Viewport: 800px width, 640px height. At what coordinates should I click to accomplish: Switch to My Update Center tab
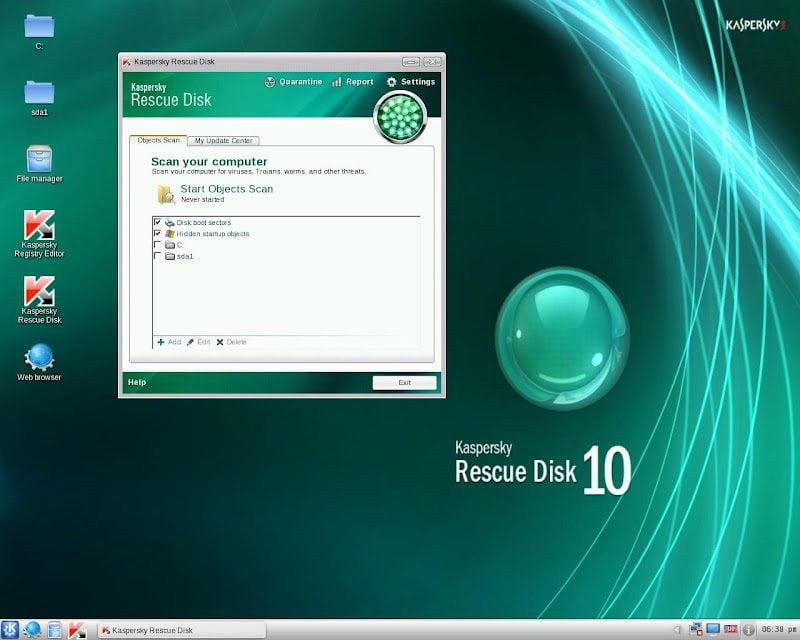tap(223, 140)
